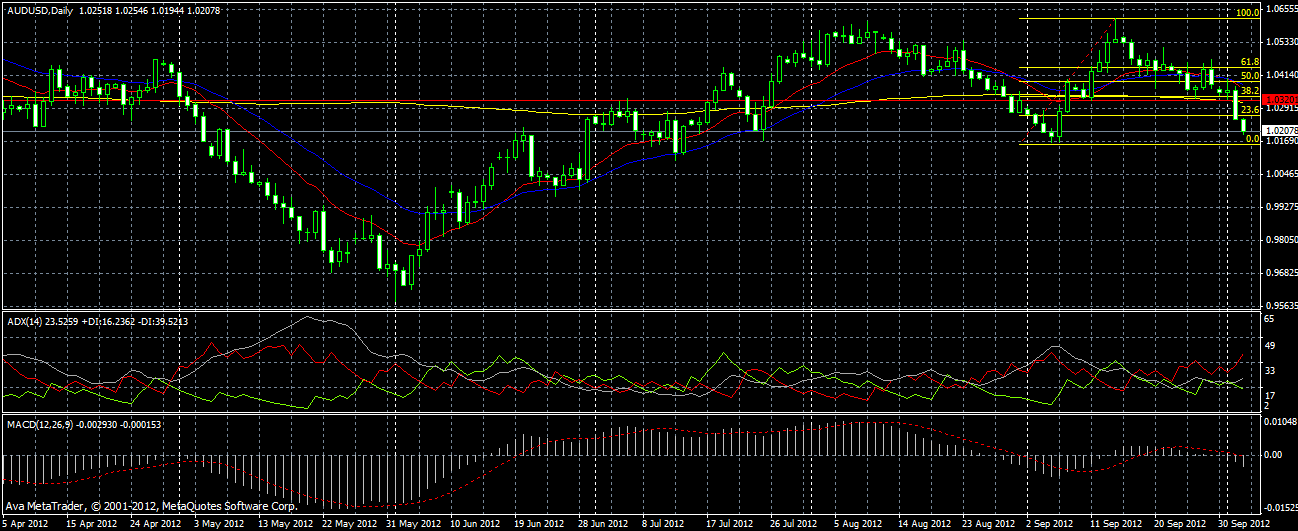The width and height of the screenshot is (1298, 531).
Task: Pick the Fibonacci 23.6 level label
Action: point(1248,110)
